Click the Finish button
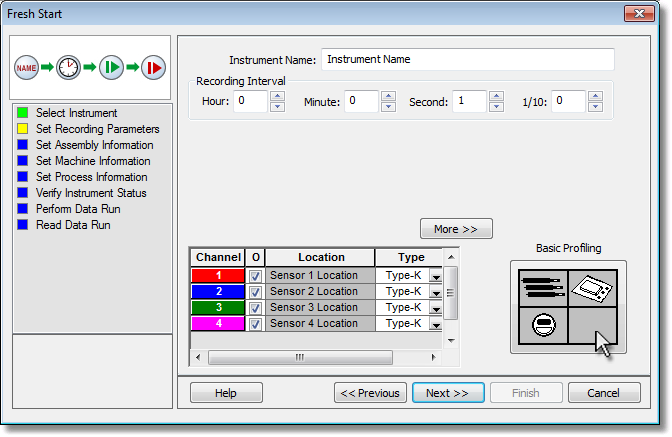This screenshot has width=672, height=437. pos(526,392)
